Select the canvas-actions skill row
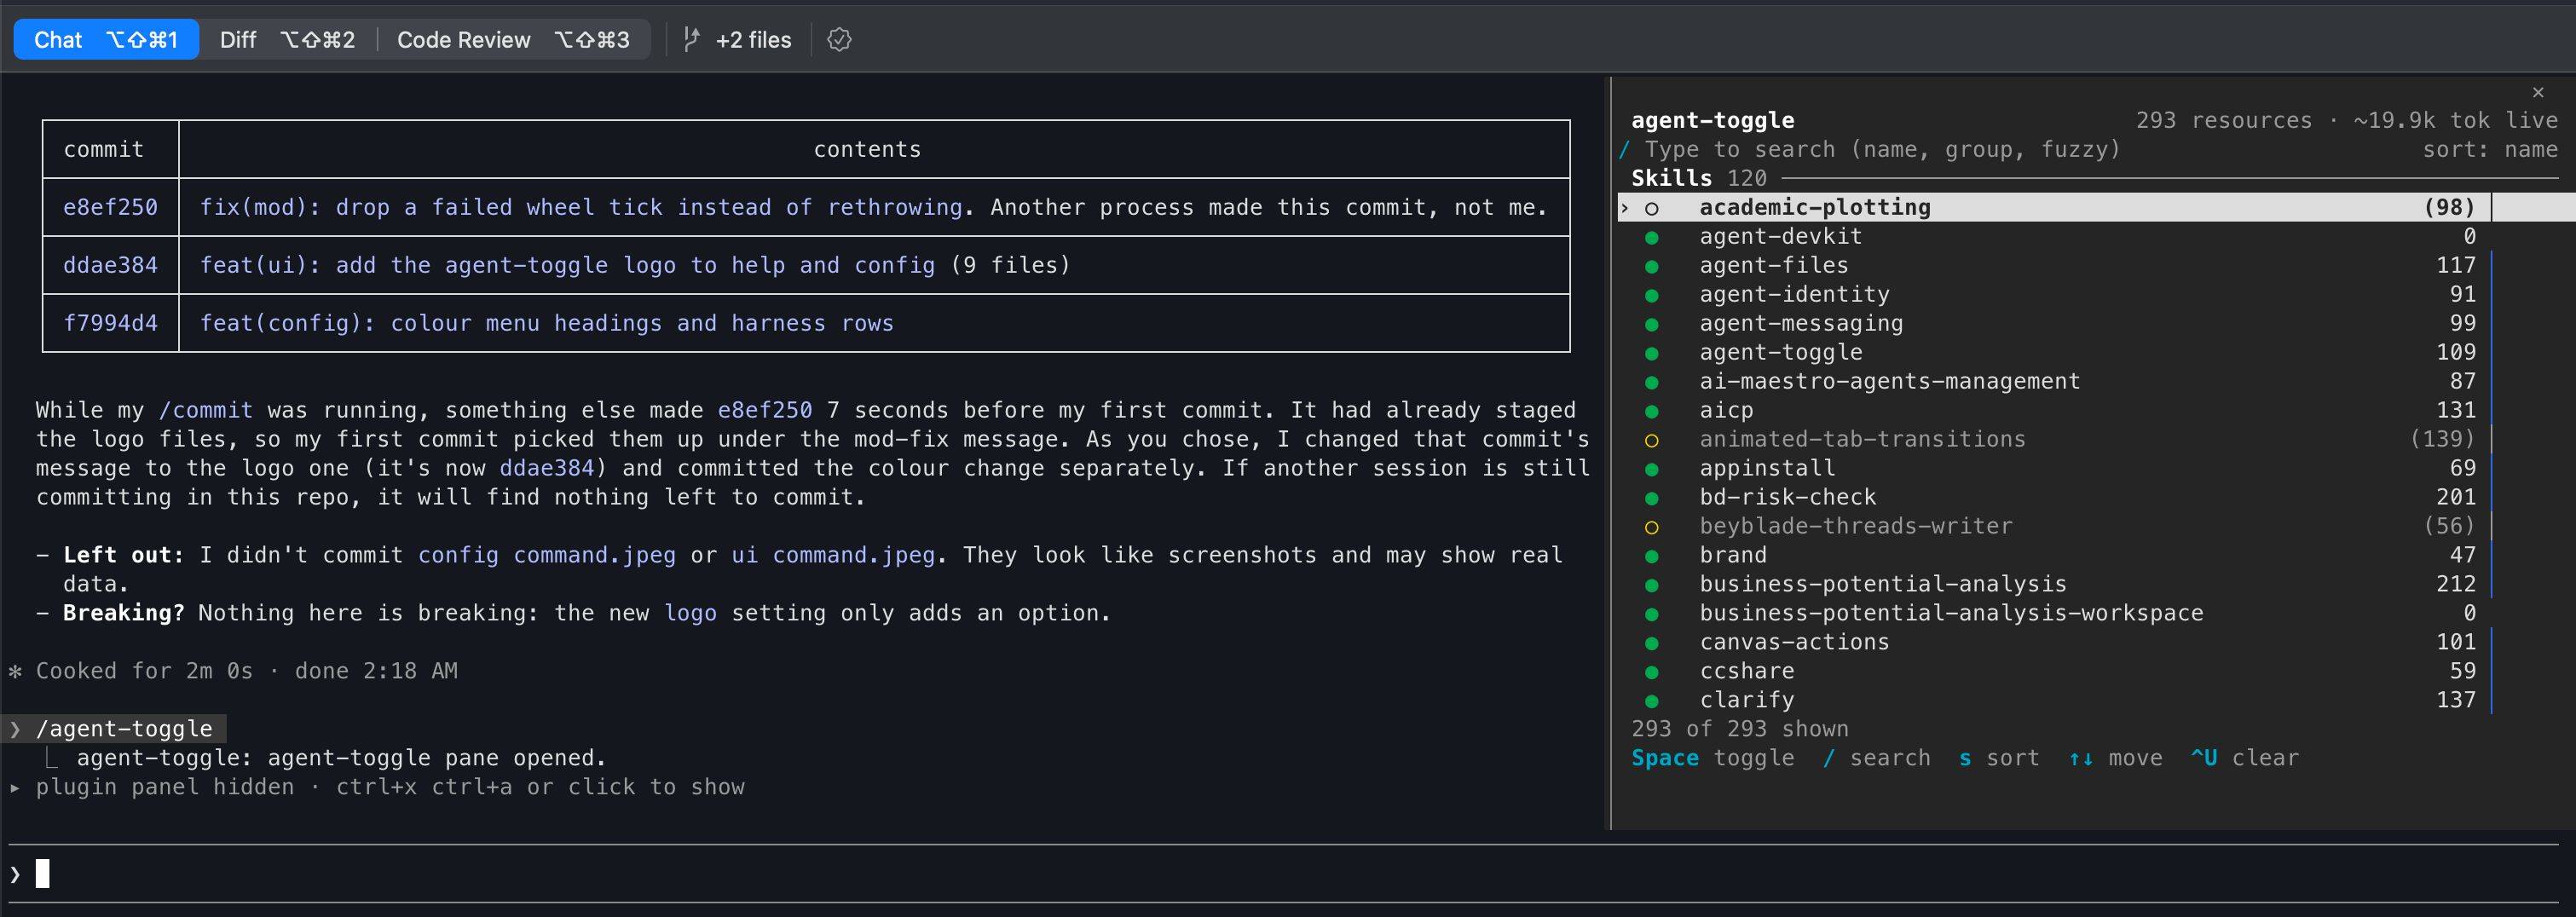 [x=2055, y=642]
